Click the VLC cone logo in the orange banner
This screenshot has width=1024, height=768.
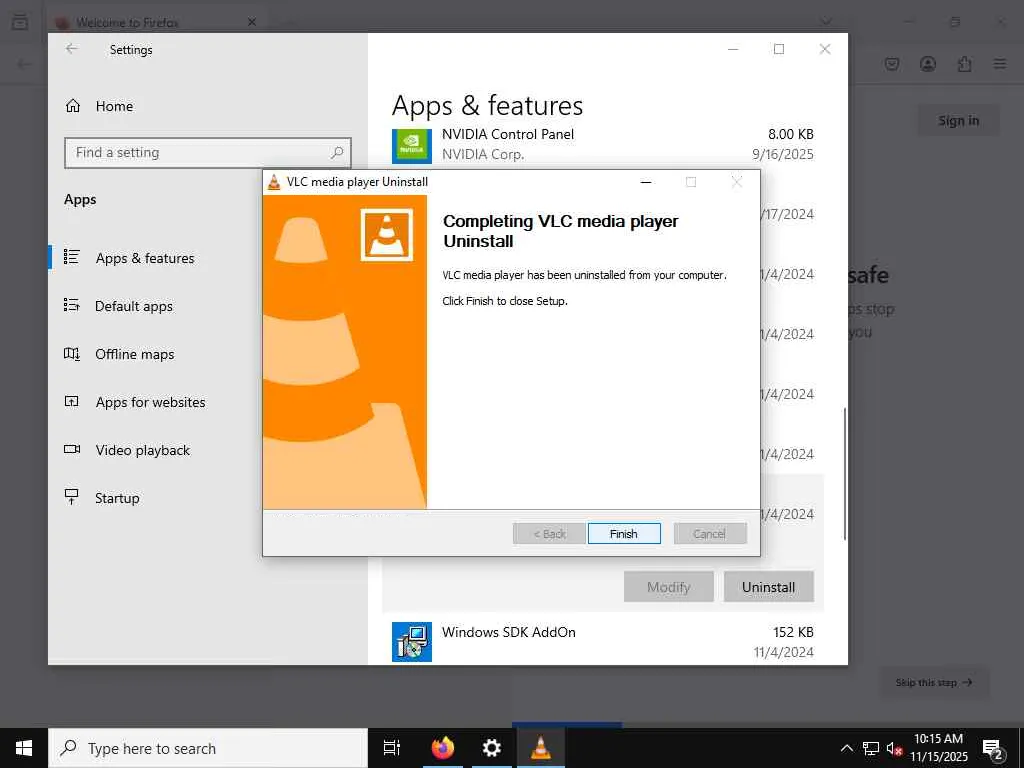coord(387,234)
